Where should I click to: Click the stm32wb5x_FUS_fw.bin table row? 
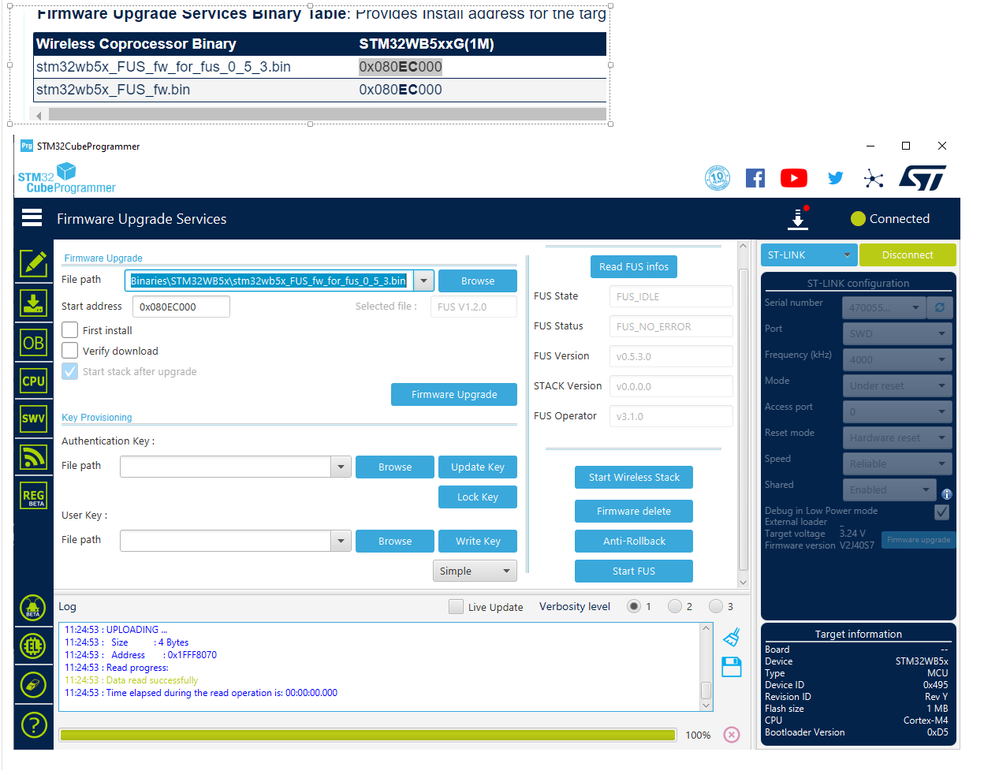320,90
